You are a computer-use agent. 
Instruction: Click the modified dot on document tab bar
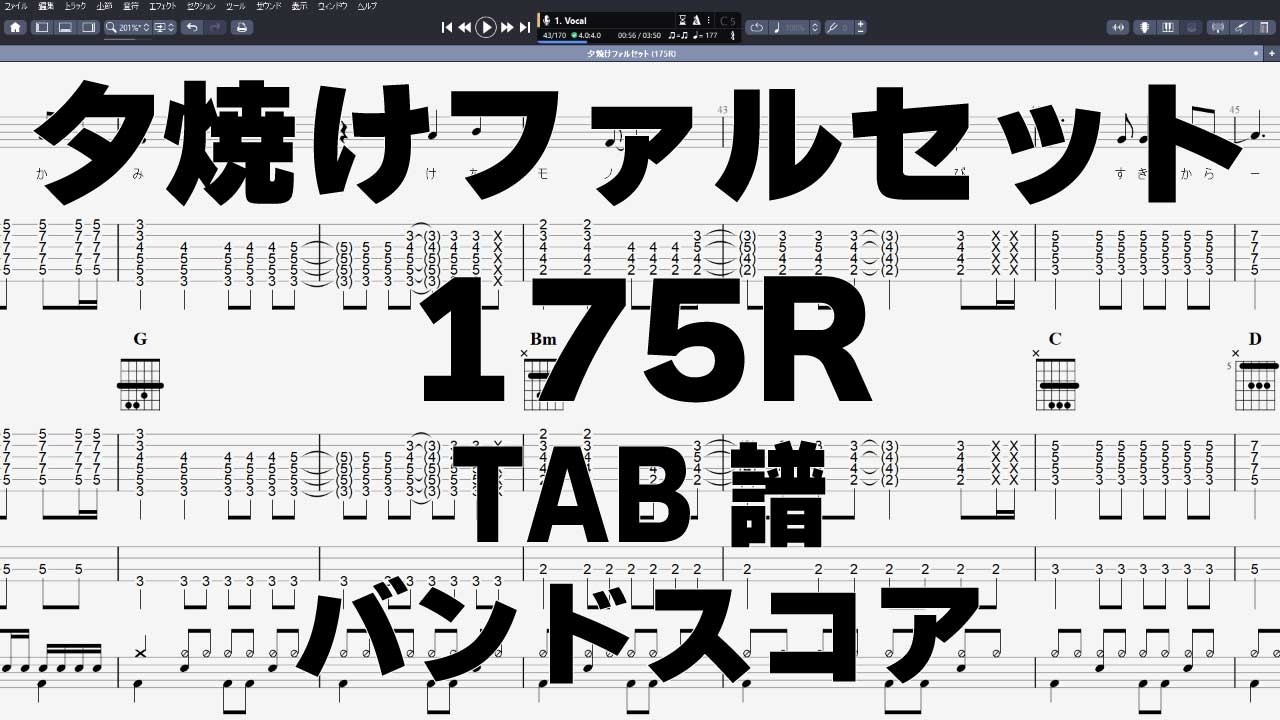point(1256,53)
